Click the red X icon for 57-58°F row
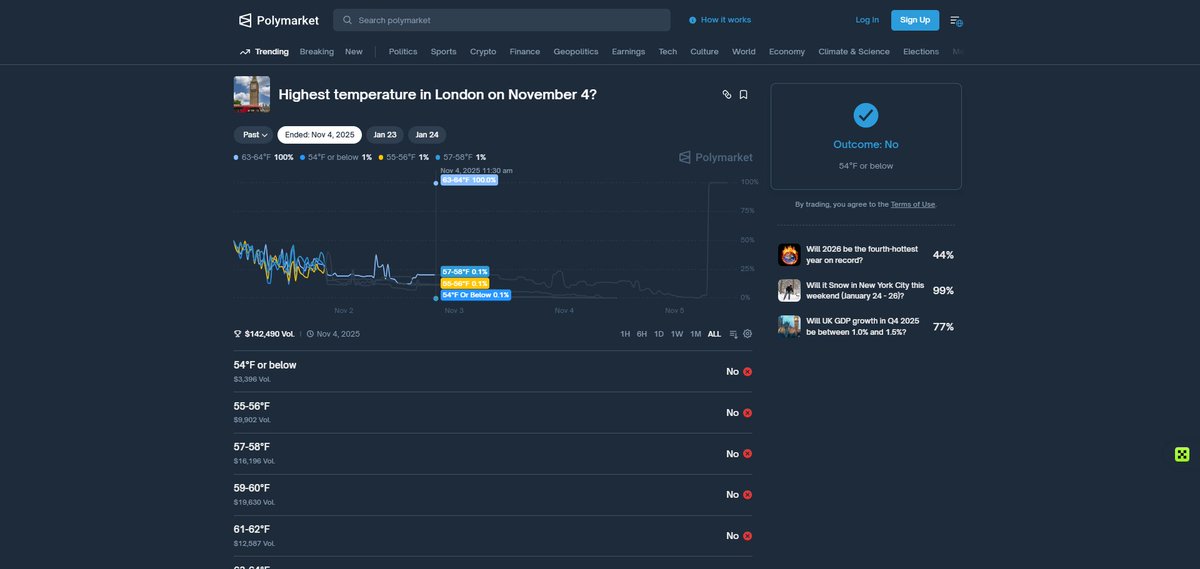The height and width of the screenshot is (569, 1200). pos(747,454)
